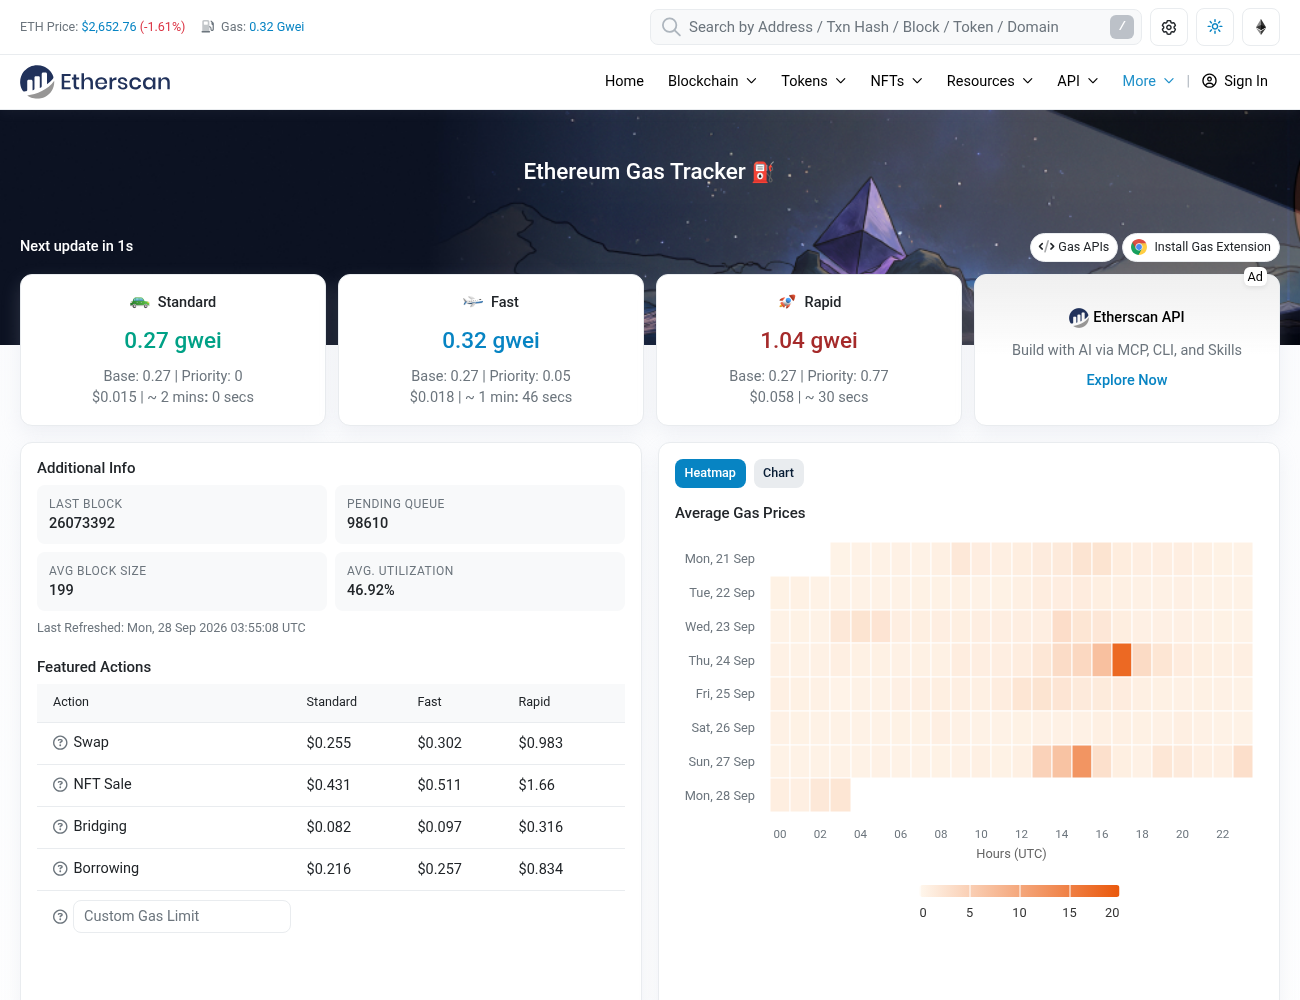Click the ETH price $2,652.76 link
Image resolution: width=1300 pixels, height=1000 pixels.
(109, 27)
